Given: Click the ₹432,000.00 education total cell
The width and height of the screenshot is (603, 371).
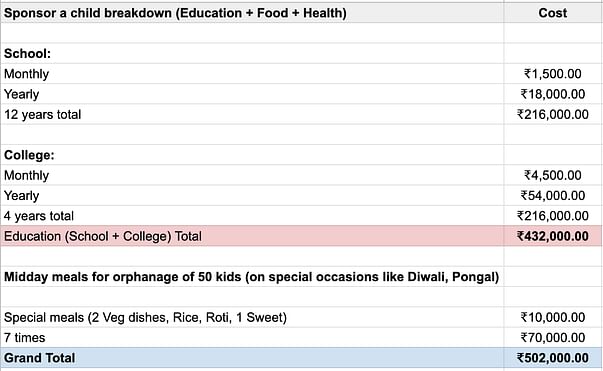Looking at the screenshot, I should click(553, 236).
